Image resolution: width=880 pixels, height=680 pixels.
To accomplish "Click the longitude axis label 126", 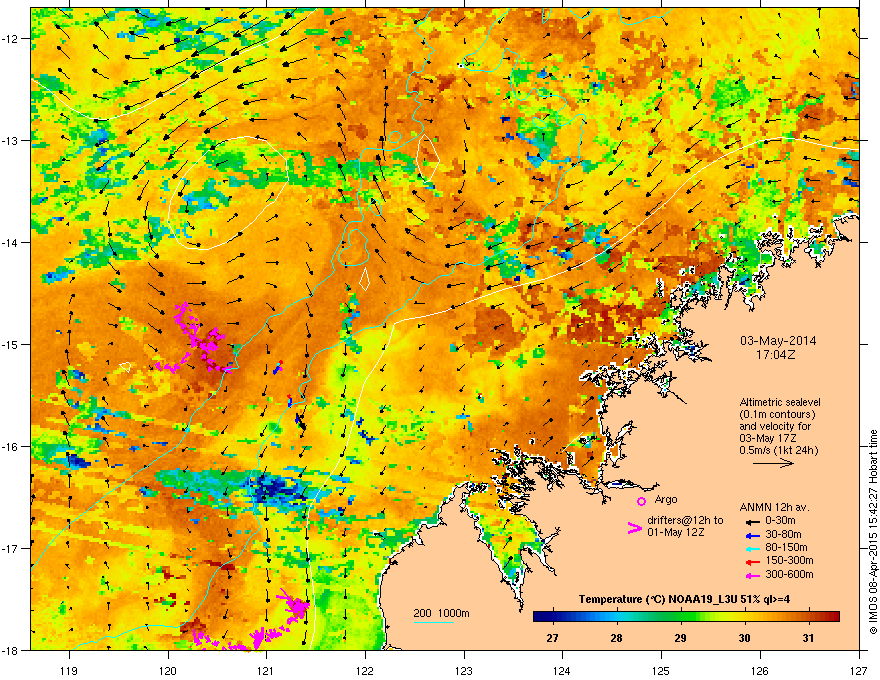I will [x=760, y=670].
